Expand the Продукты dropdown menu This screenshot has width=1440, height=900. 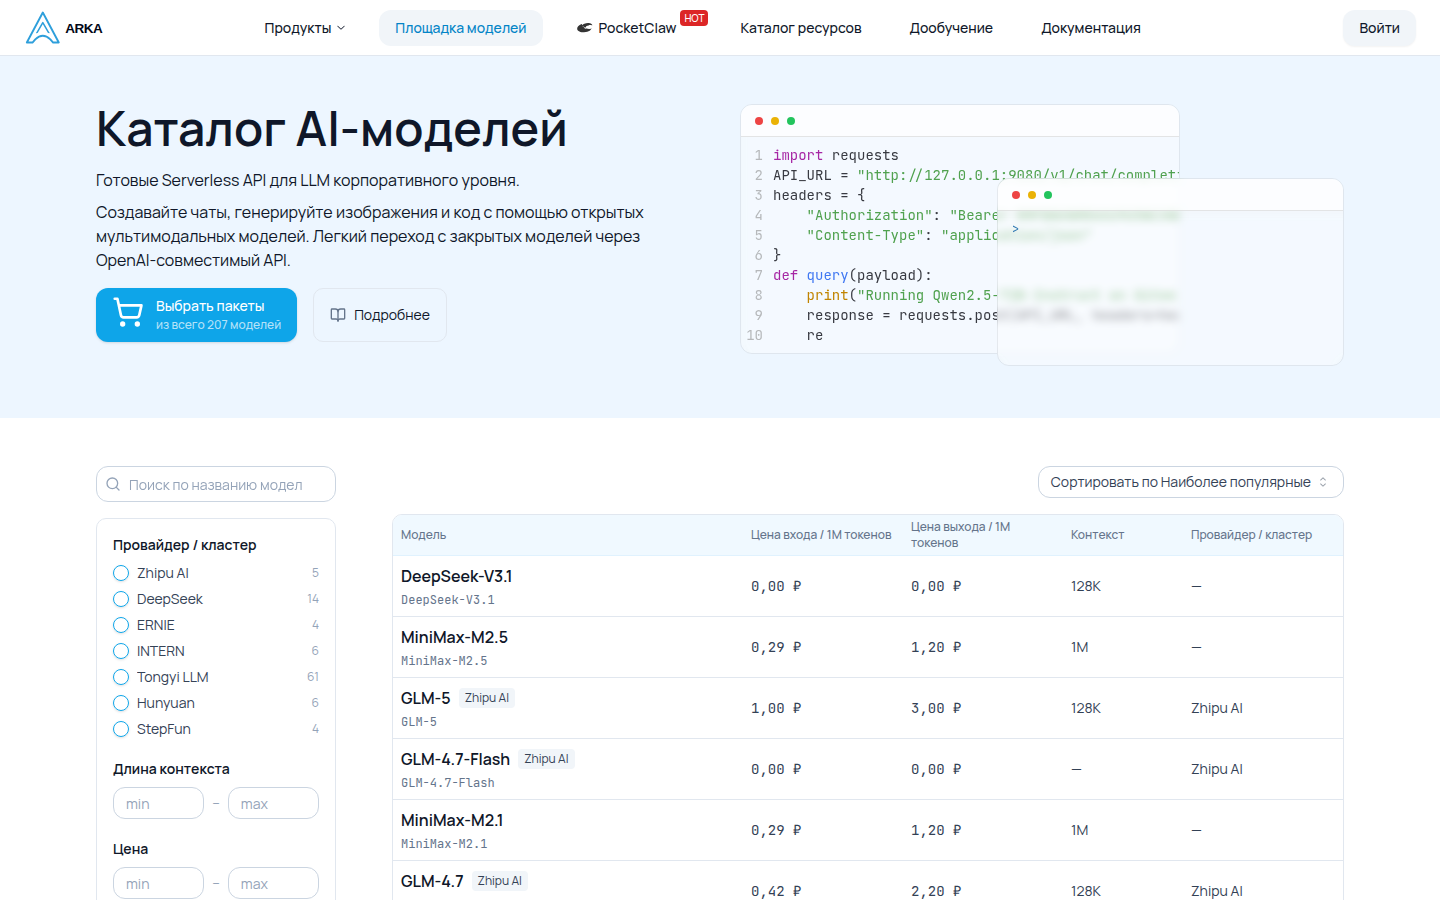[305, 28]
